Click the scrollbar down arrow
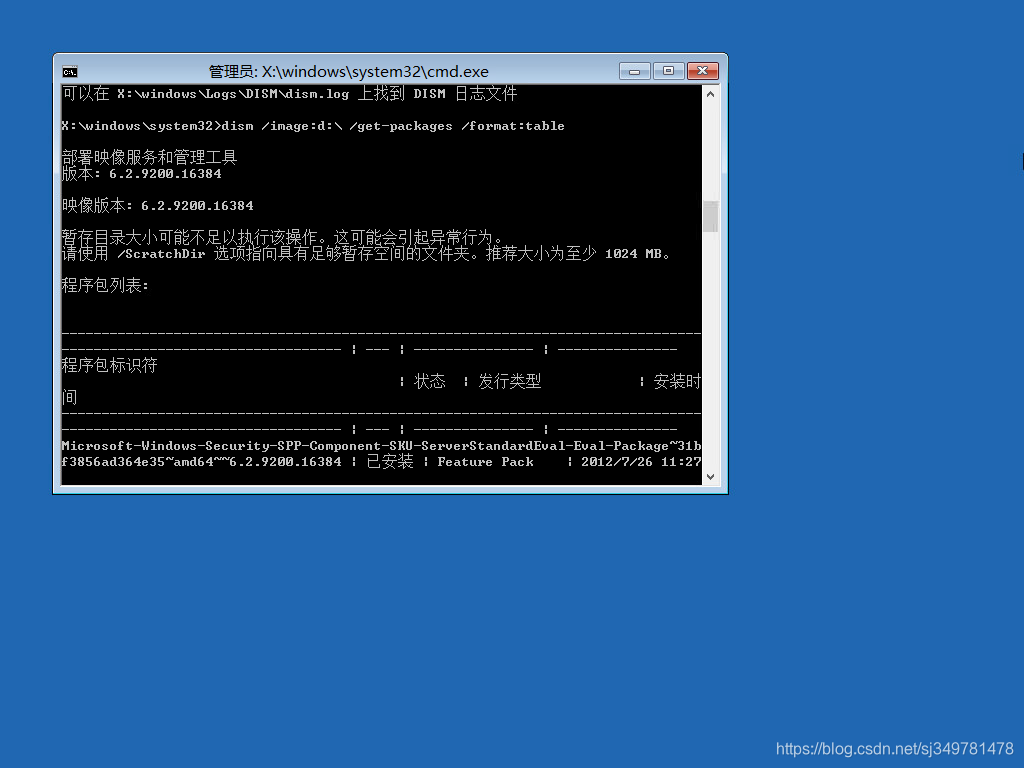This screenshot has height=768, width=1024. (x=711, y=477)
